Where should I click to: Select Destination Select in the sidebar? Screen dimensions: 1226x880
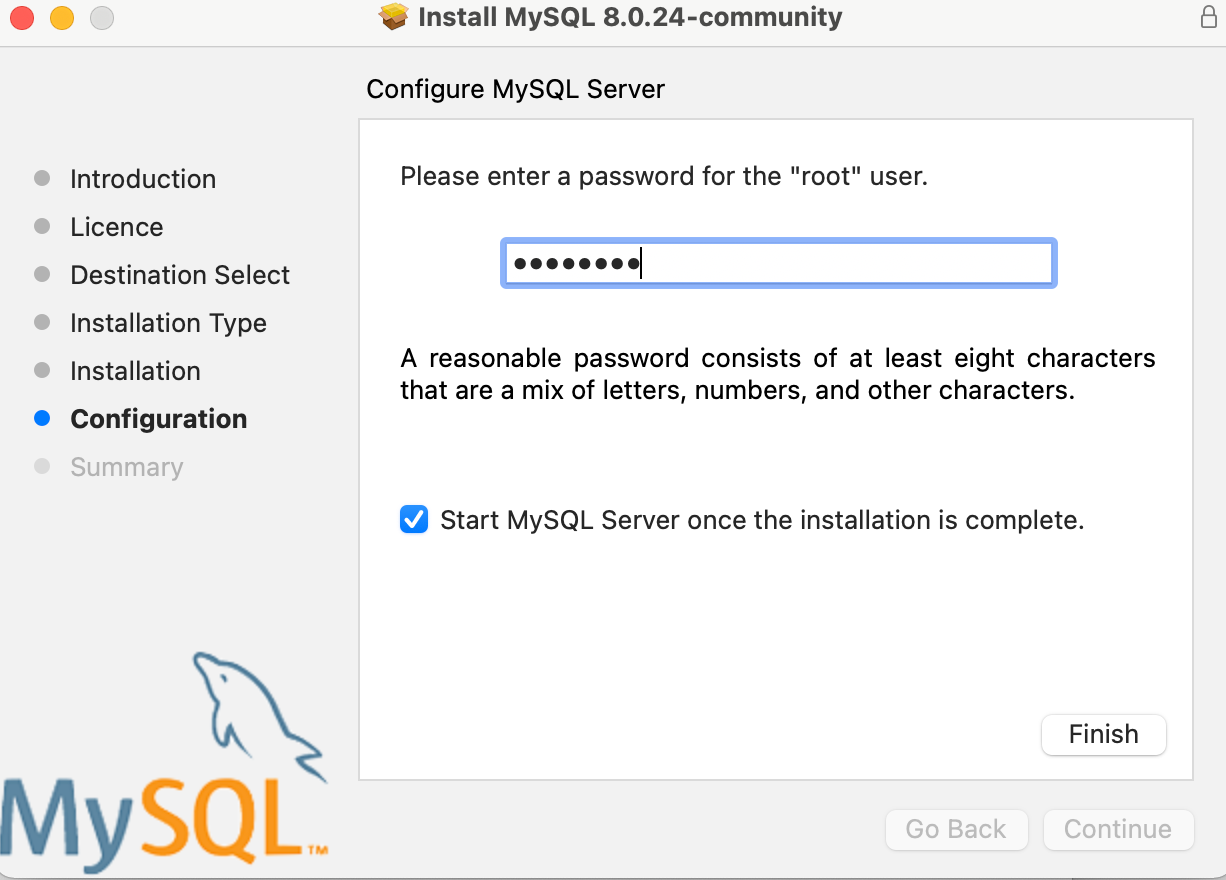(x=179, y=274)
